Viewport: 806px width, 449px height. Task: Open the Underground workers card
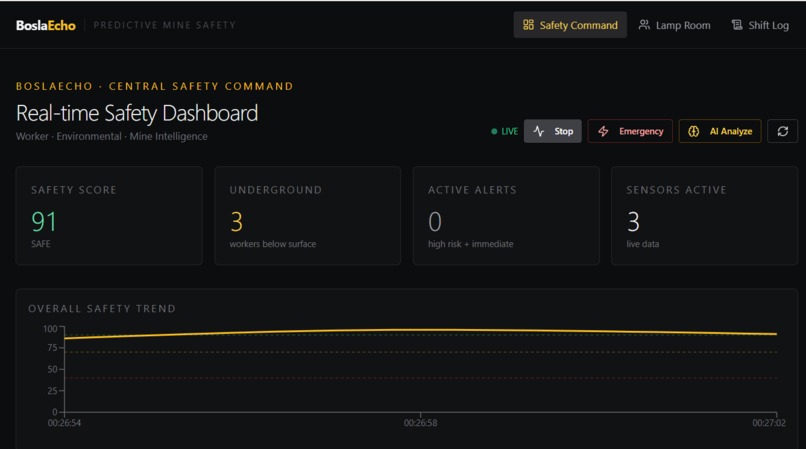pyautogui.click(x=307, y=215)
